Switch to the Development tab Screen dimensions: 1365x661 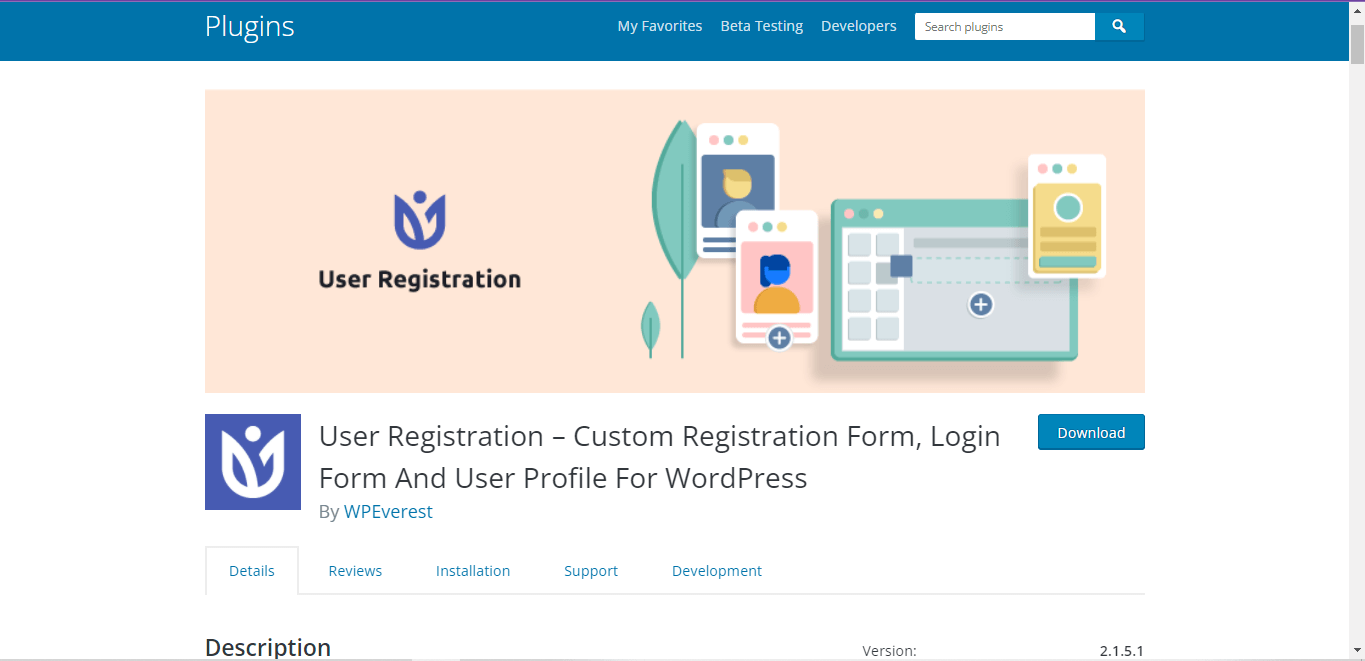point(716,570)
